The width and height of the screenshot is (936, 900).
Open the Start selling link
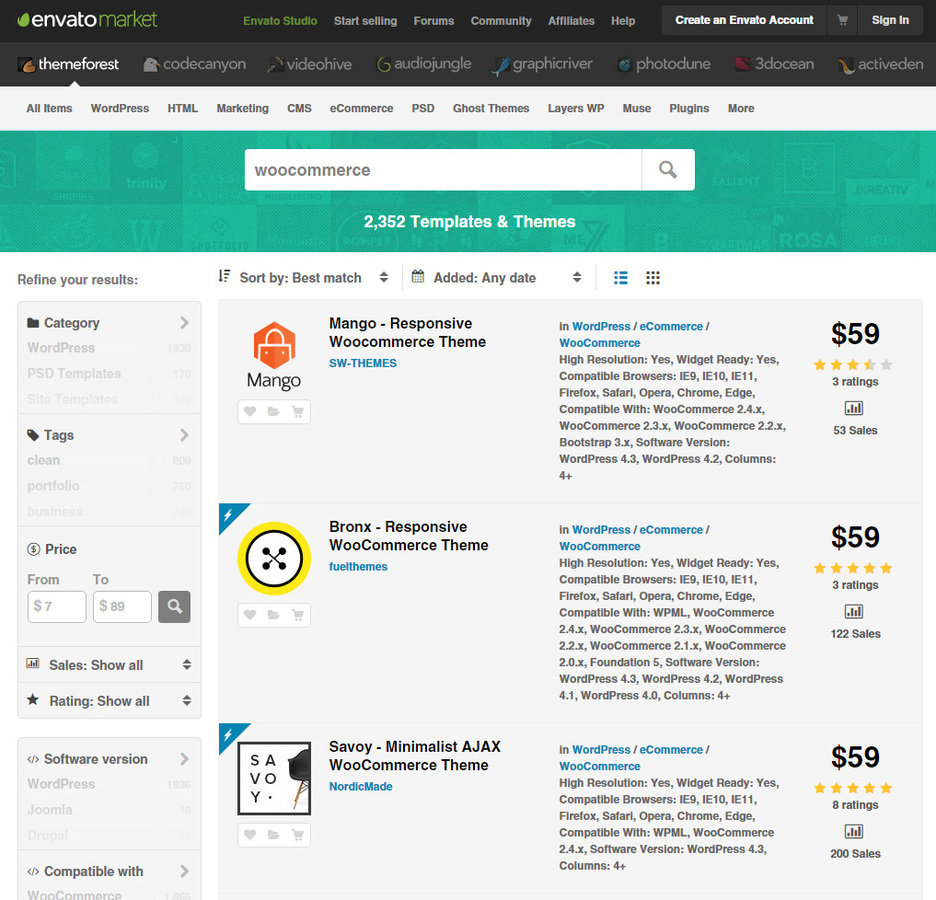click(365, 21)
